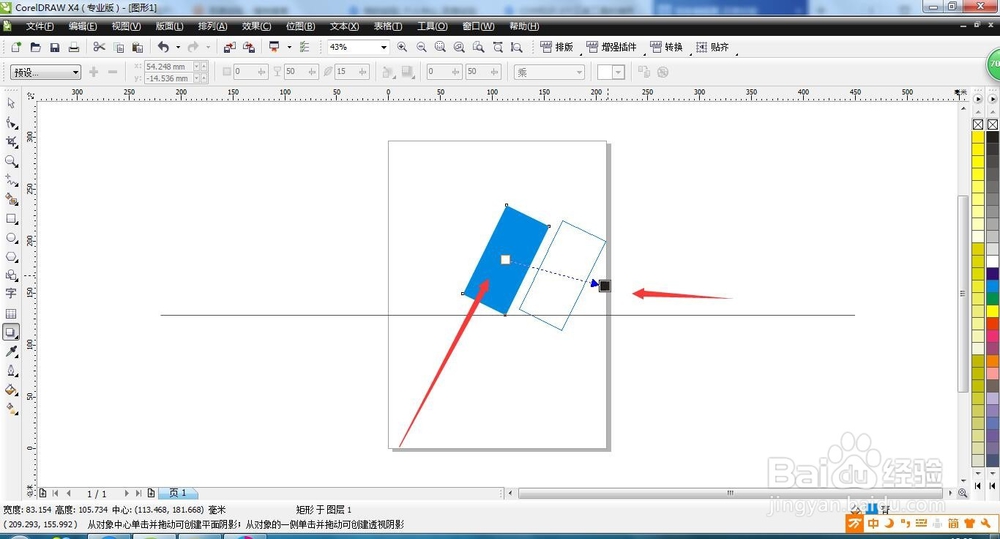Click the Print icon
The height and width of the screenshot is (539, 1000).
click(x=74, y=47)
